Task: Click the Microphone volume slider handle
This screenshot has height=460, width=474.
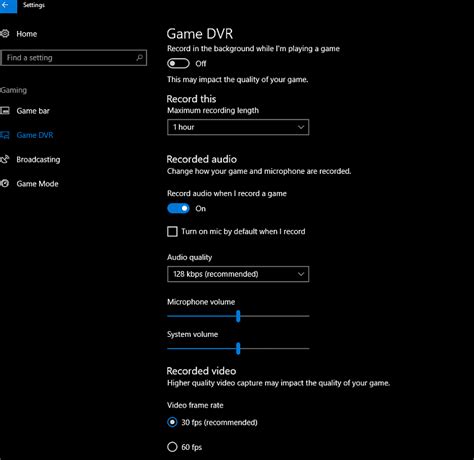Action: coord(238,316)
